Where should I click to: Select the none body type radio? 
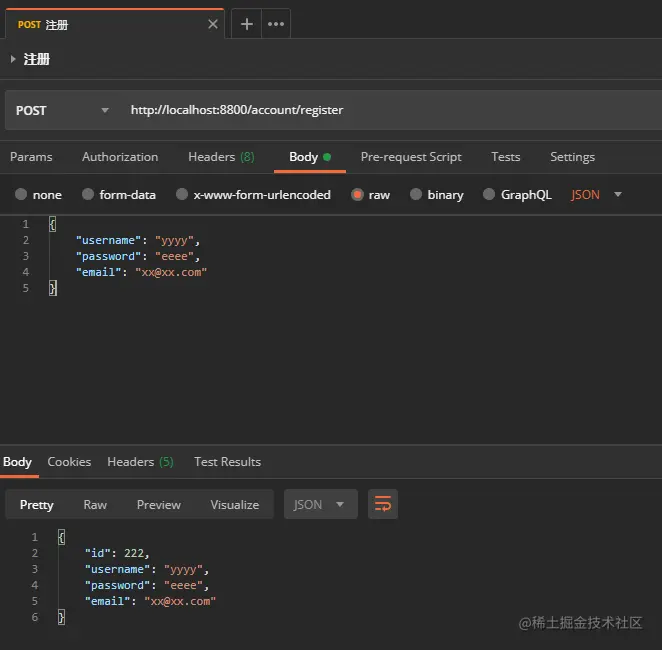[21, 195]
